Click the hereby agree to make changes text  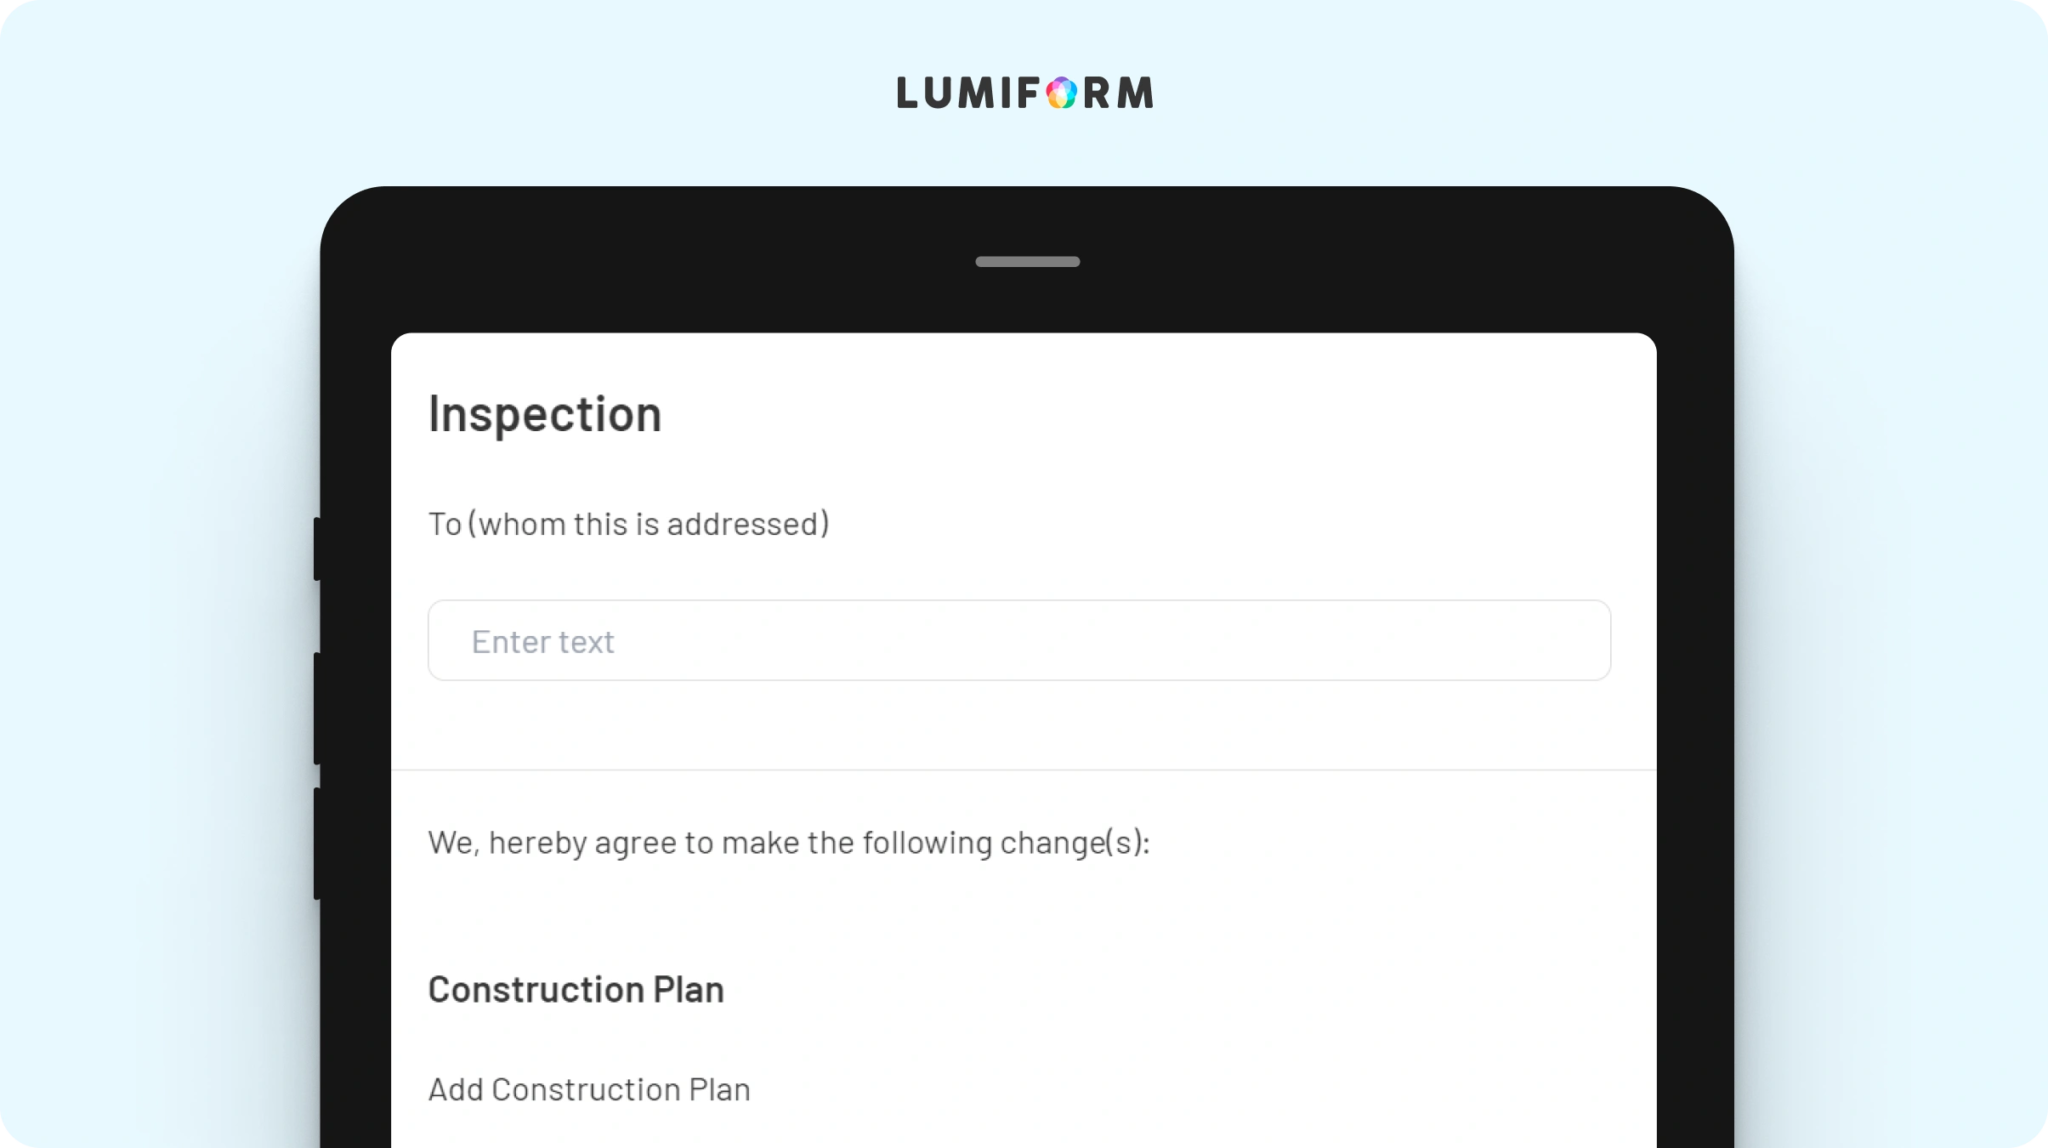(789, 843)
